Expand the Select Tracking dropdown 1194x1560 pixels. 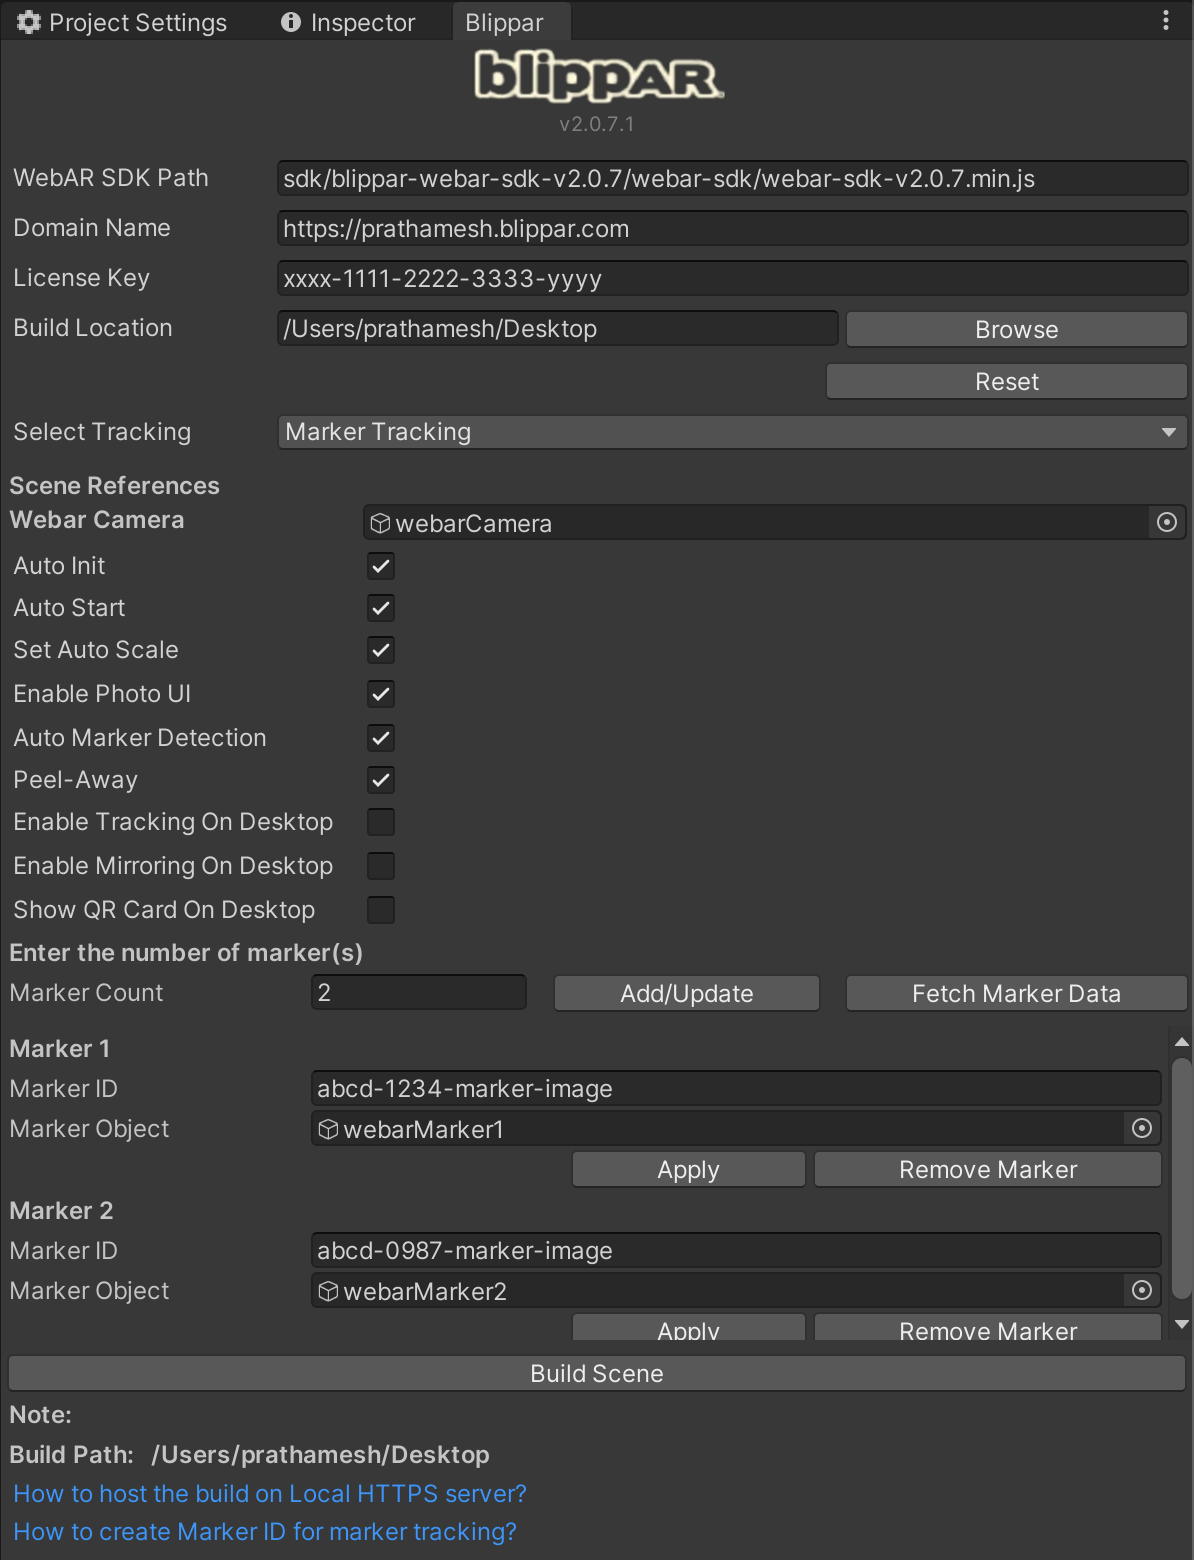[731, 432]
